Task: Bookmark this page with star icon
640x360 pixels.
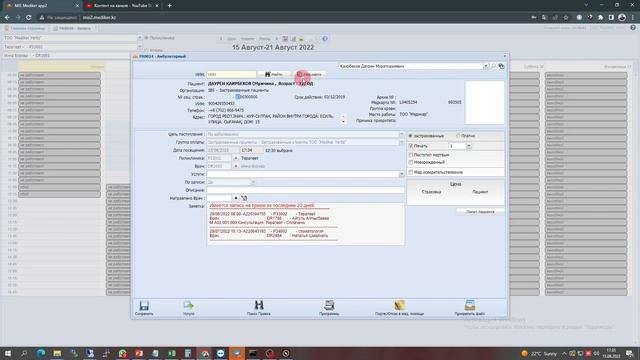Action: (566, 18)
